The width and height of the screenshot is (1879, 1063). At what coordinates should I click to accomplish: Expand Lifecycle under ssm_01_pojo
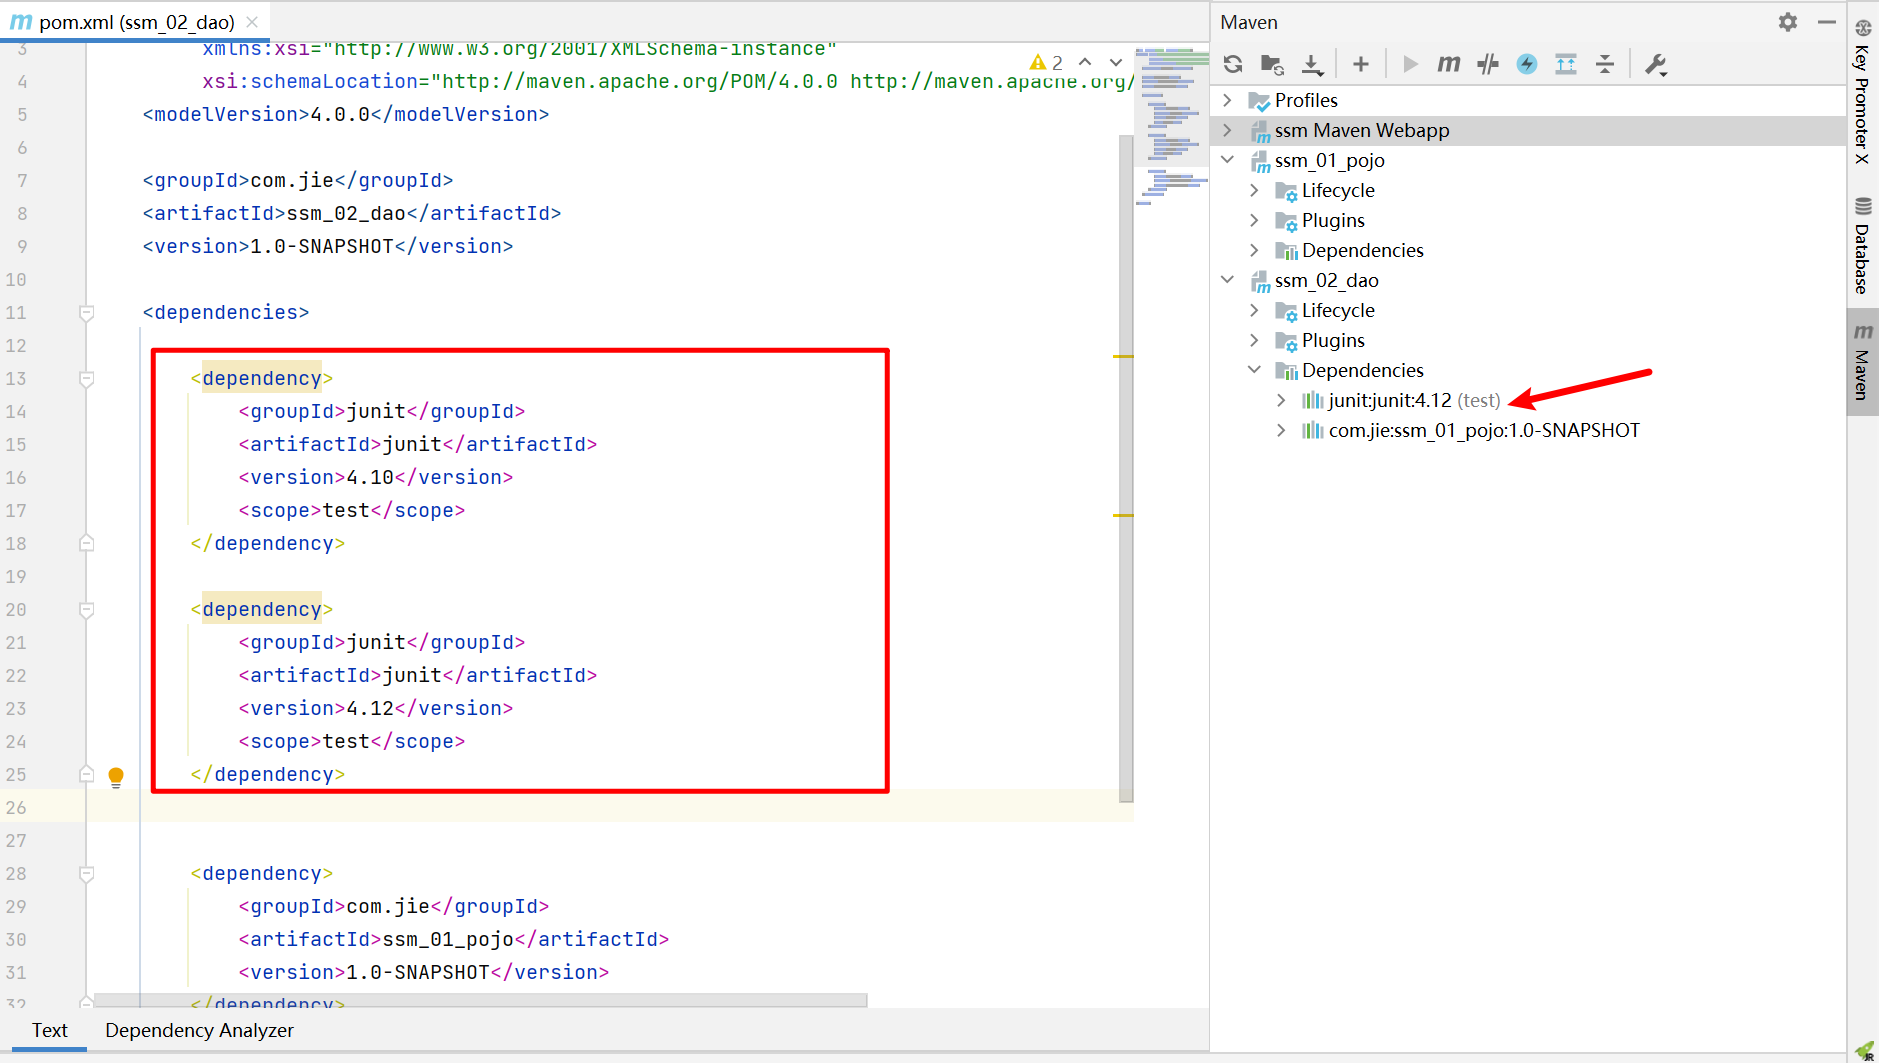click(x=1255, y=190)
